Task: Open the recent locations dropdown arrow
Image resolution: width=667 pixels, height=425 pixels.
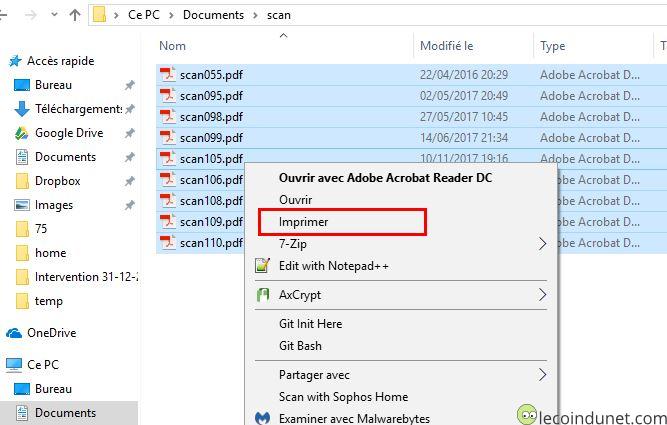Action: (x=54, y=14)
